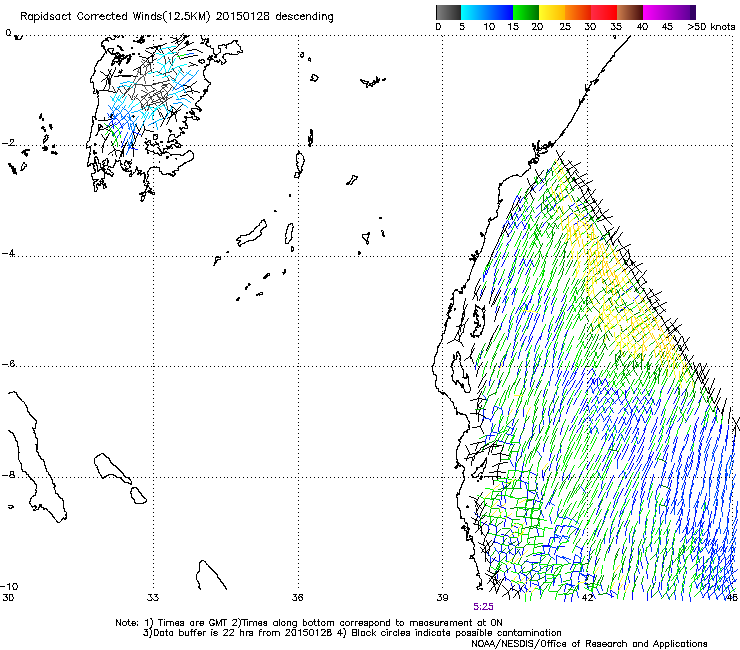Select the '15' legend scale label

[x=513, y=27]
